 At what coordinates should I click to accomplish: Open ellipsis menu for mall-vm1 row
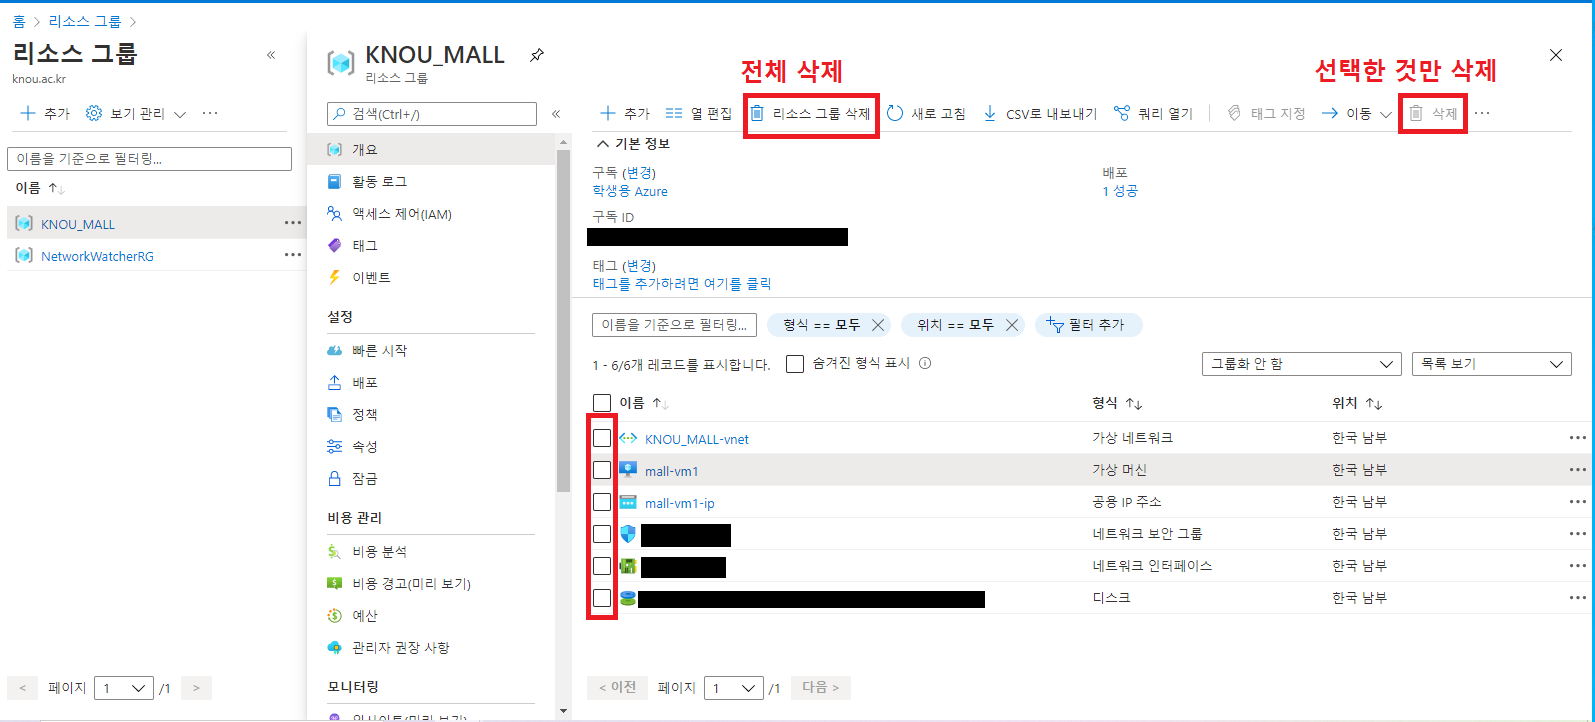click(1577, 470)
